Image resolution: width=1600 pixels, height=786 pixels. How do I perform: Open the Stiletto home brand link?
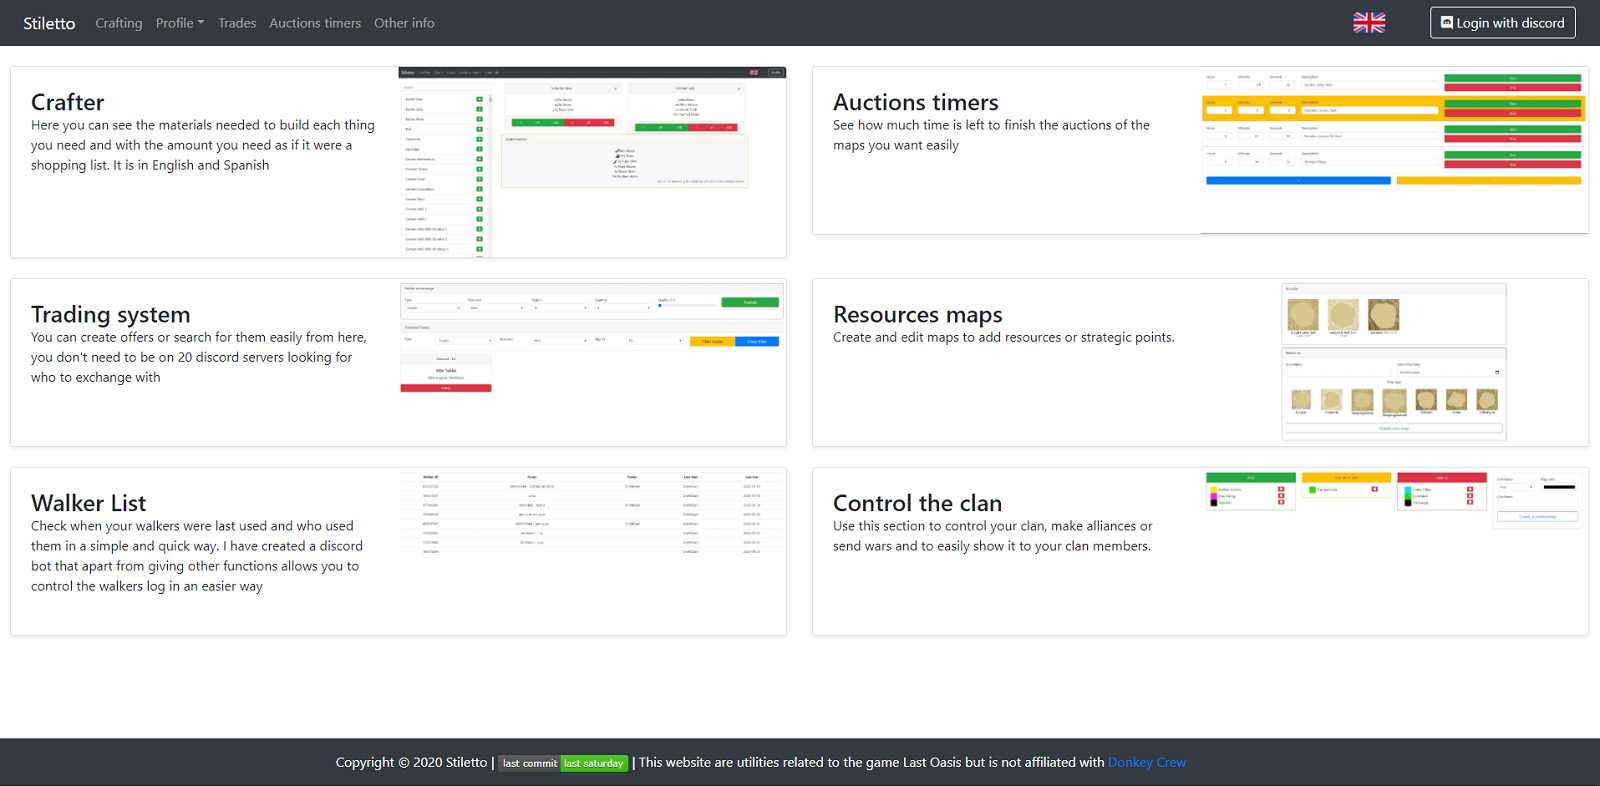click(x=49, y=23)
